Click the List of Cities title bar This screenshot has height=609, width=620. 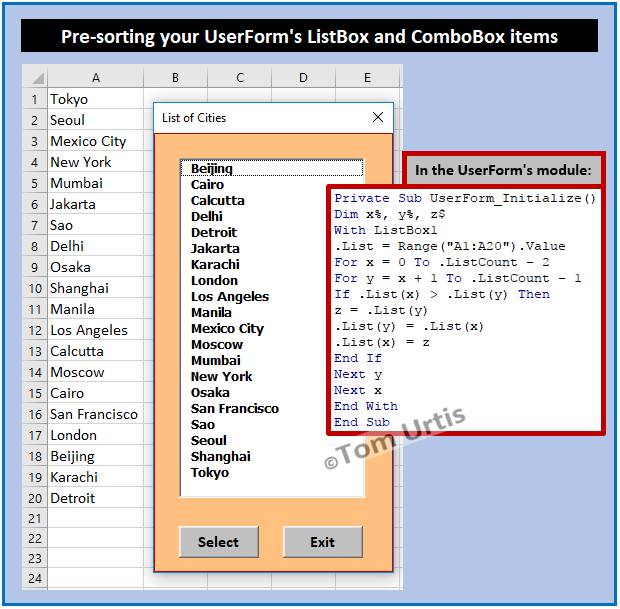pyautogui.click(x=273, y=118)
